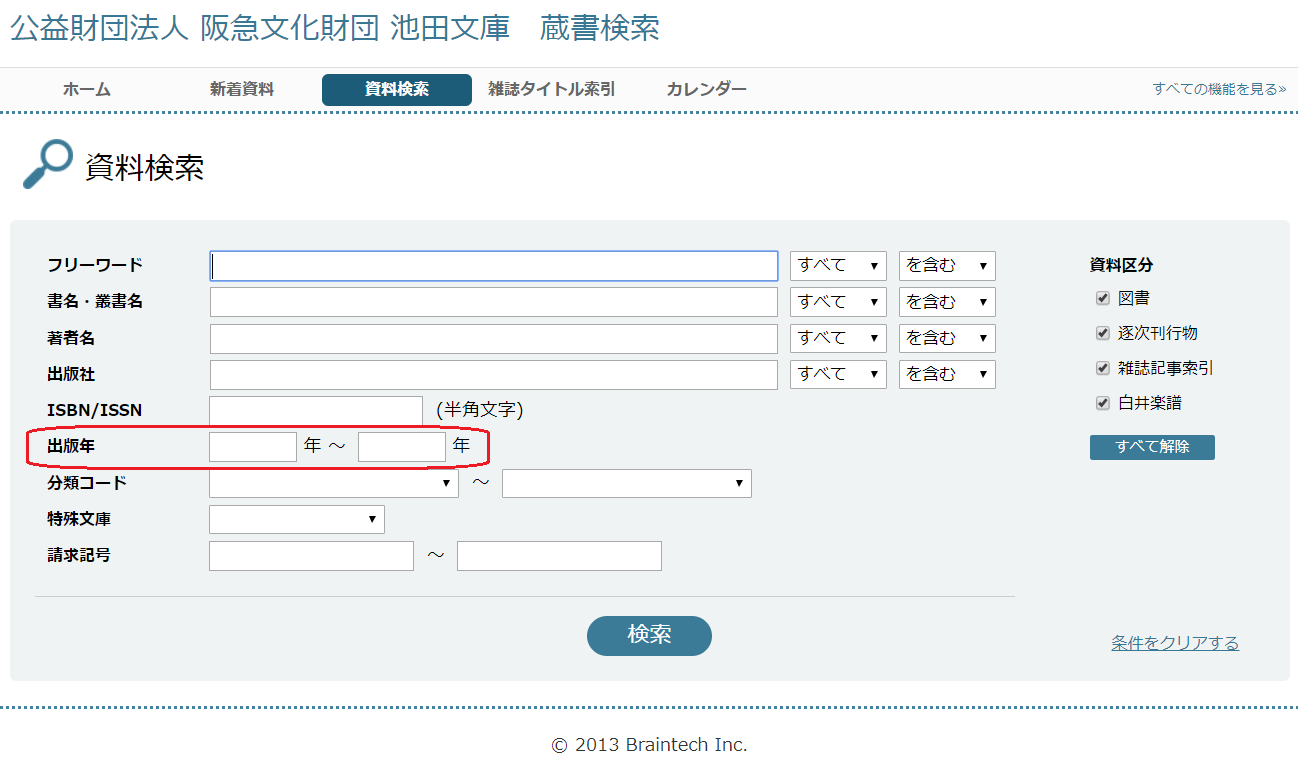Go to the ホーム tab

pyautogui.click(x=87, y=89)
